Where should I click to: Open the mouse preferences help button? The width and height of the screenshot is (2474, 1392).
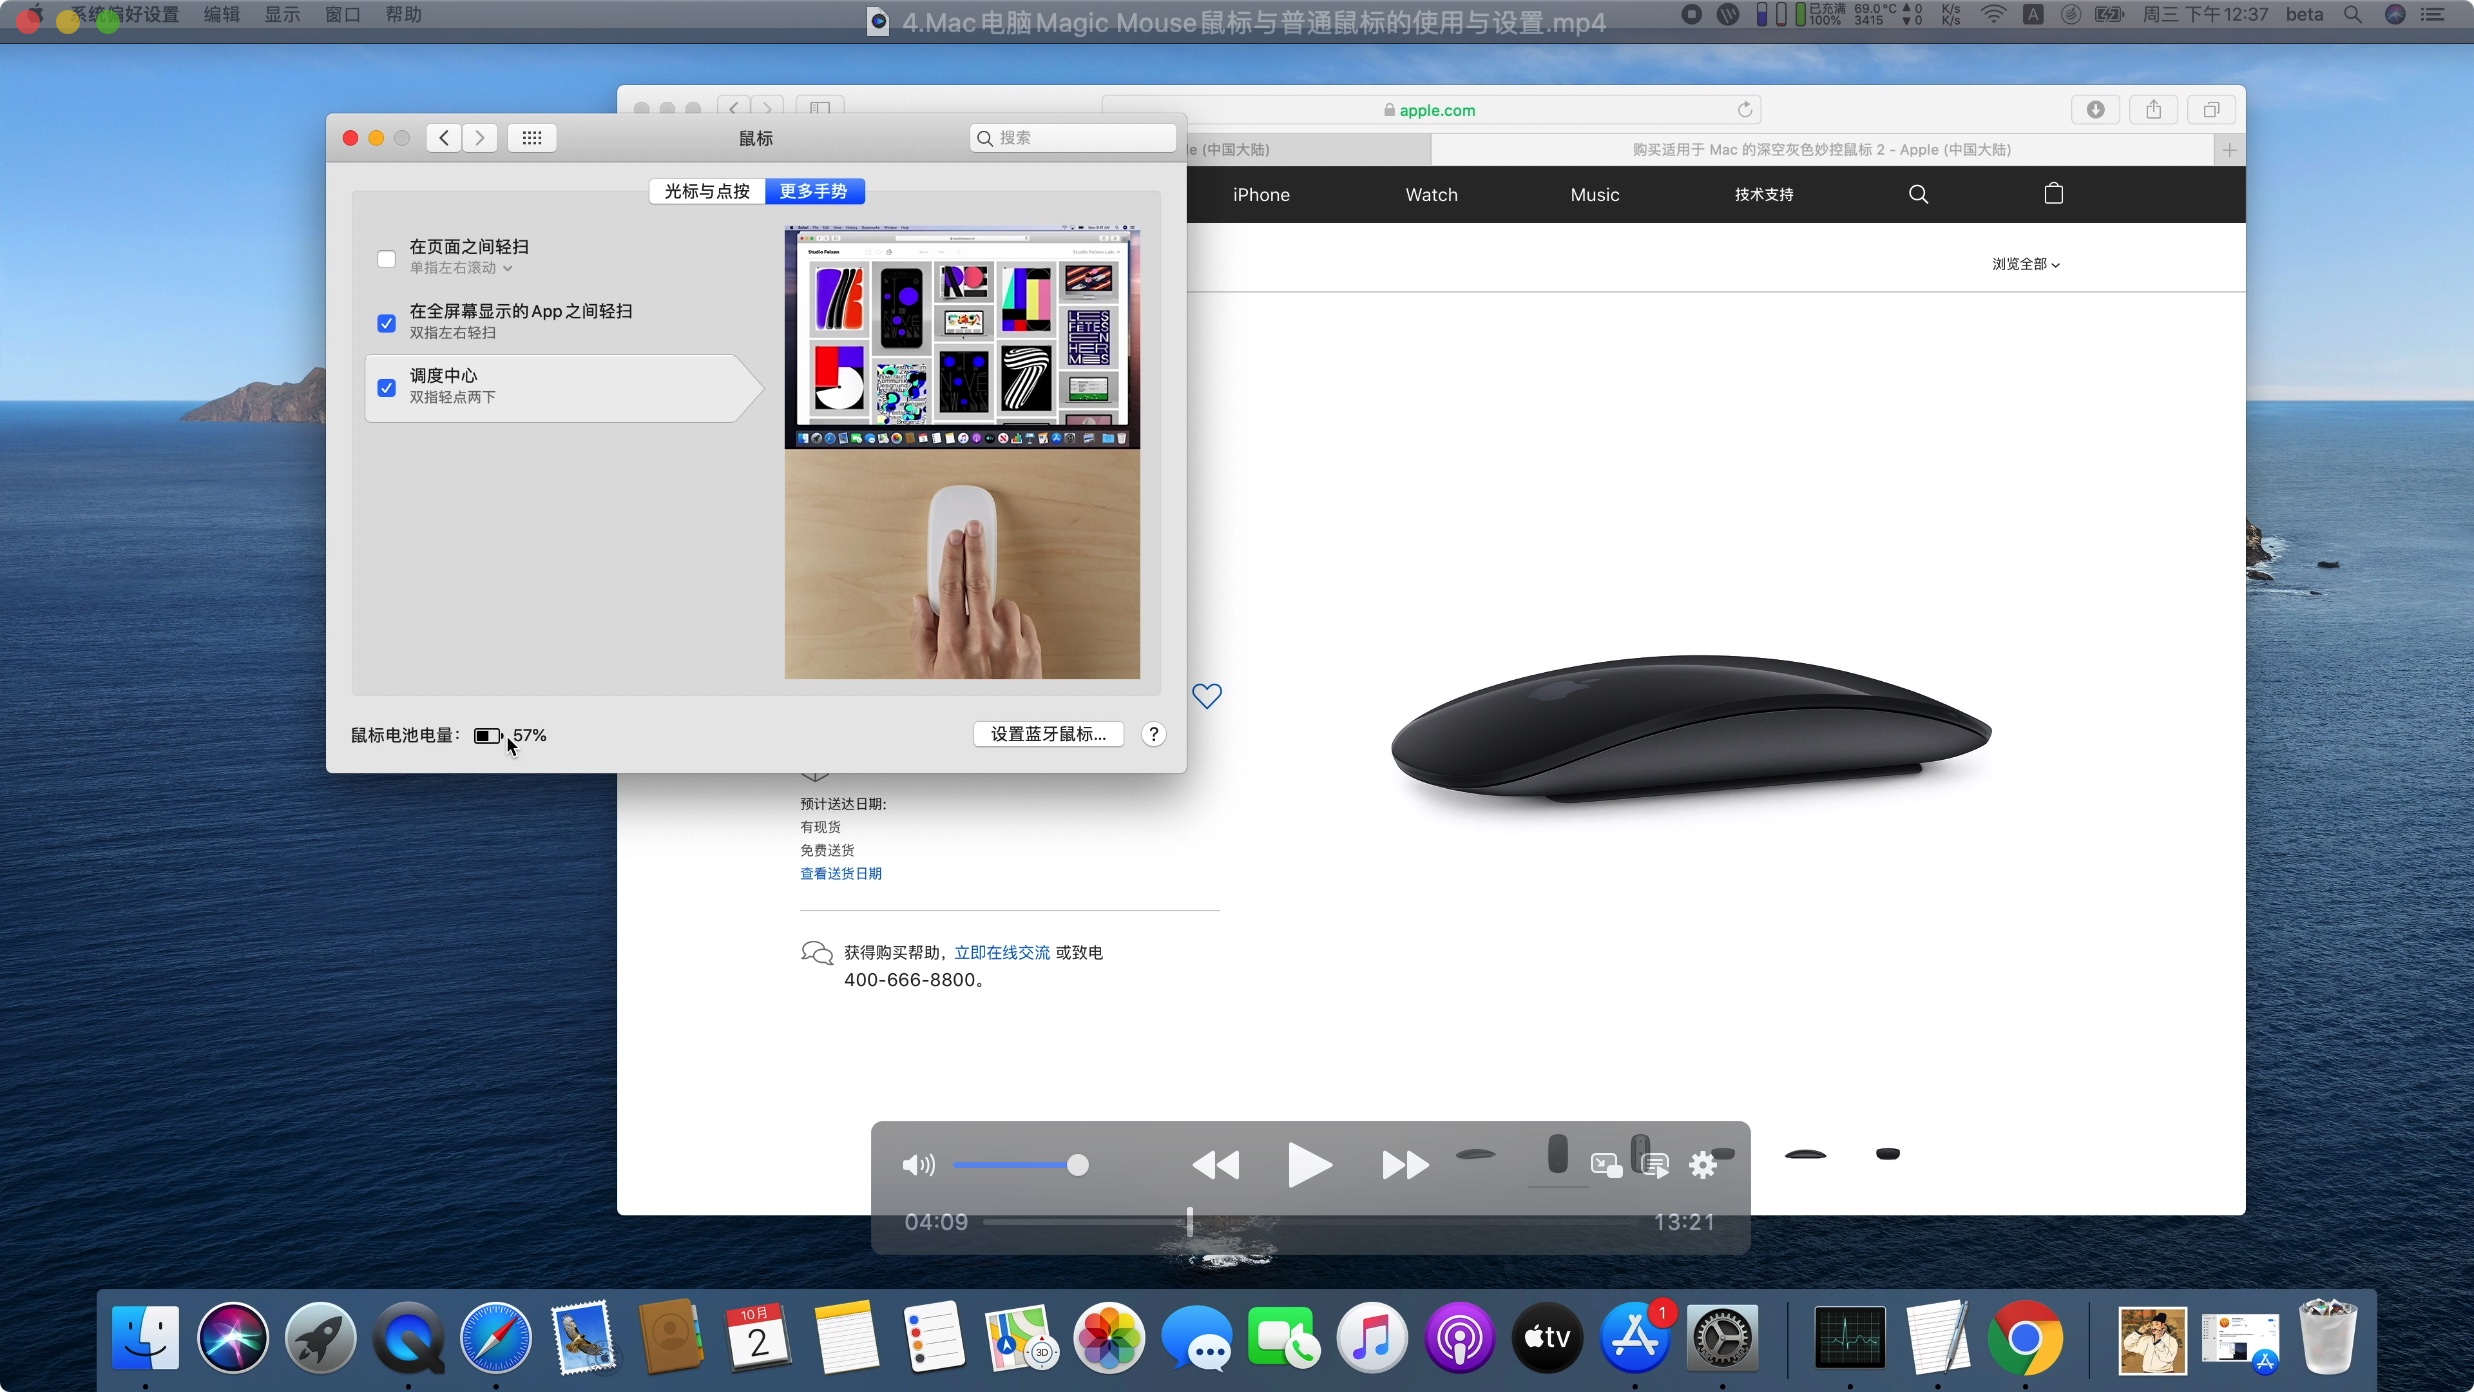[1153, 734]
